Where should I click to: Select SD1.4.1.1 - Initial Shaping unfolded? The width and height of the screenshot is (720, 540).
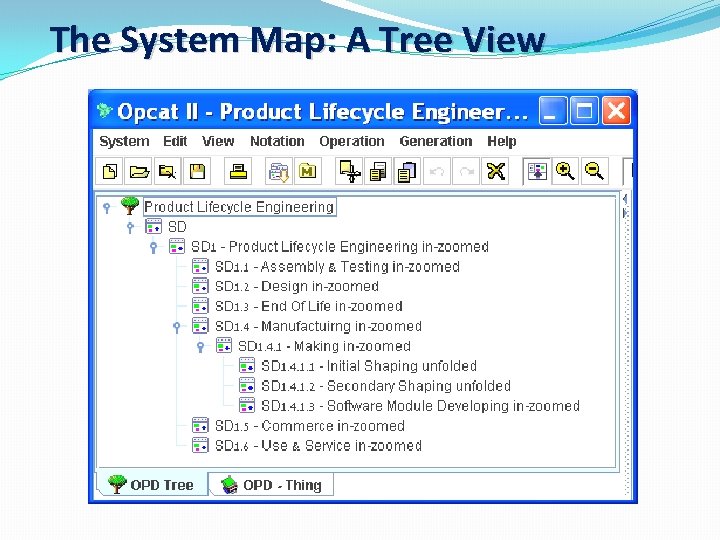369,366
